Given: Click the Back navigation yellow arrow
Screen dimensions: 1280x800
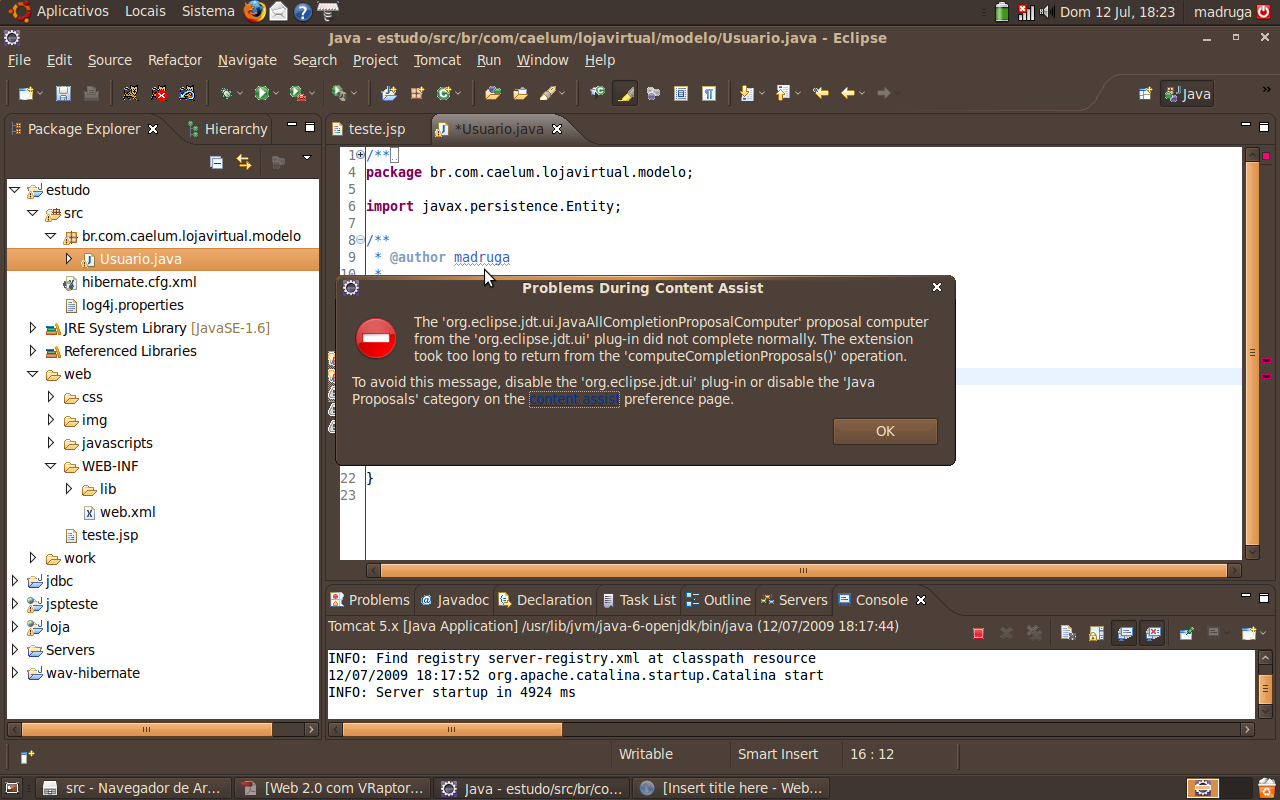Looking at the screenshot, I should tap(848, 93).
